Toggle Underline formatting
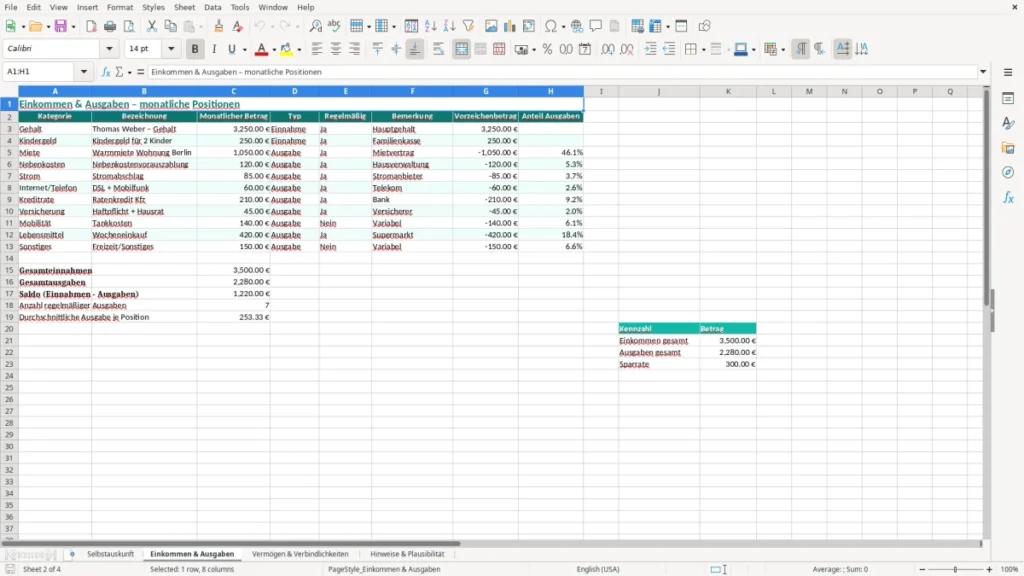The width and height of the screenshot is (1024, 576). 232,49
